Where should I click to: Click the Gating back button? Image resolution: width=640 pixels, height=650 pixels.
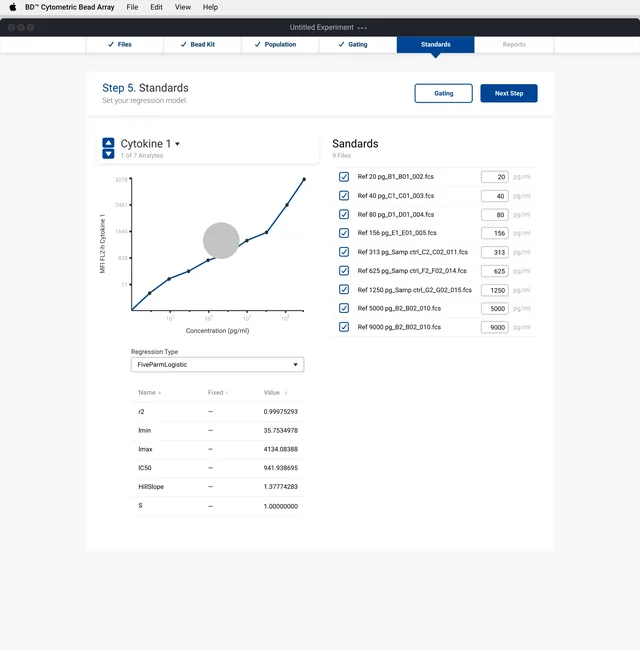pyautogui.click(x=444, y=93)
